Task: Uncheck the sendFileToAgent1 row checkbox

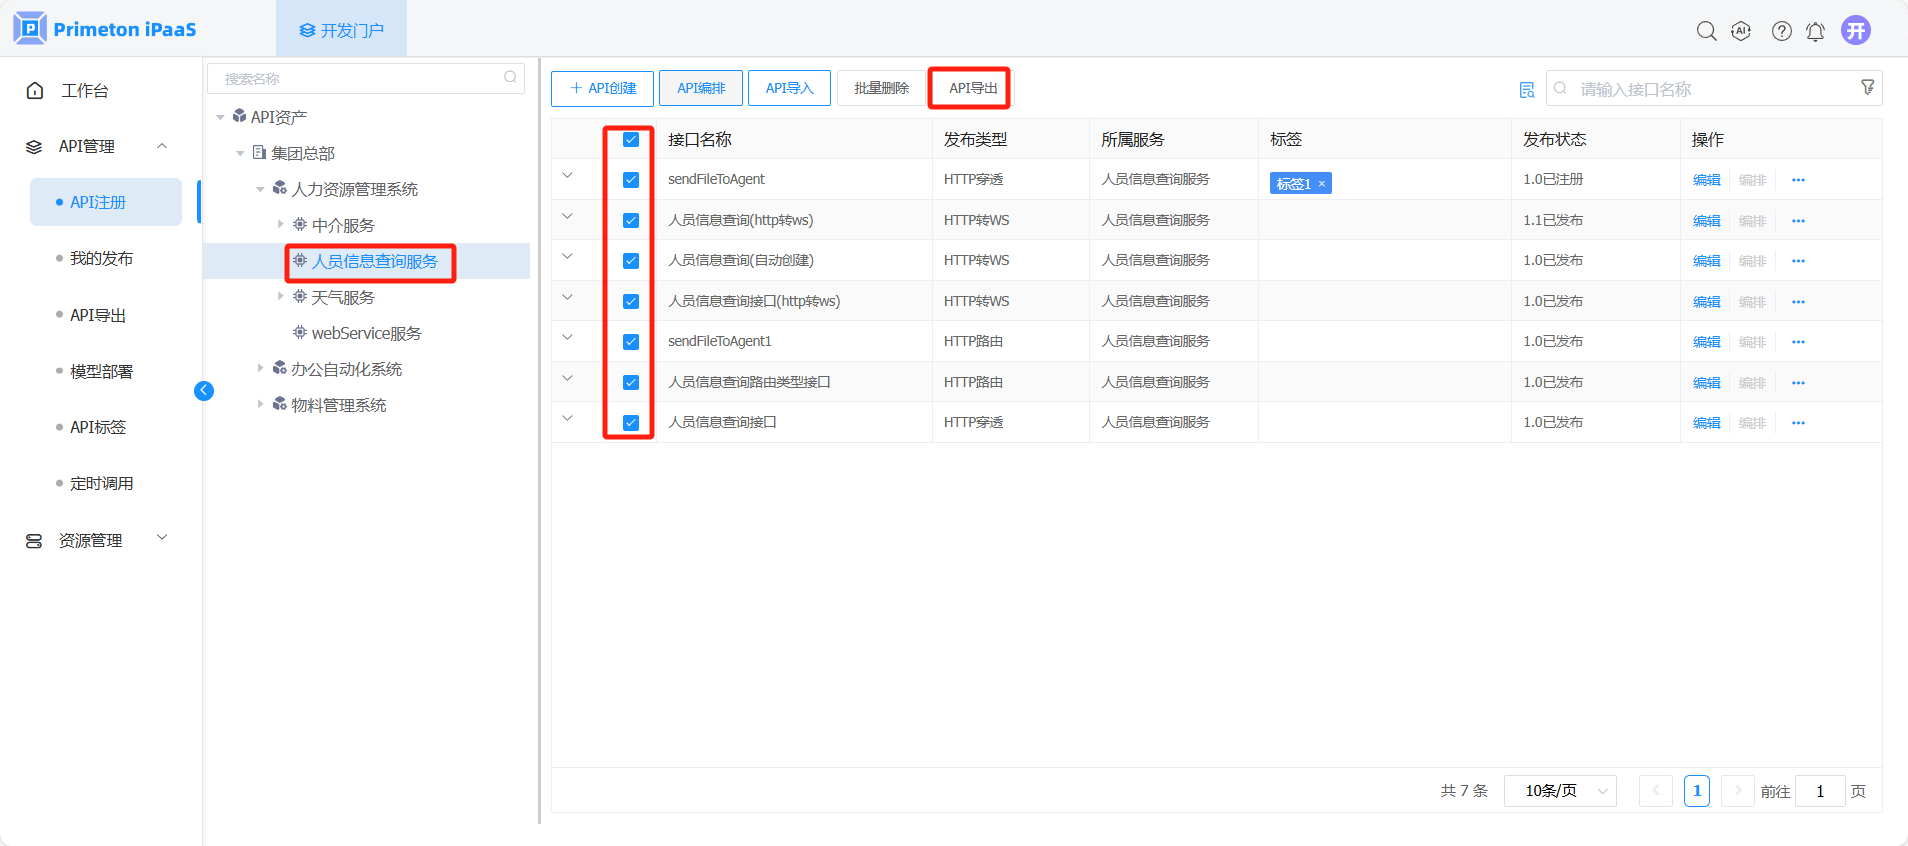Action: 631,342
